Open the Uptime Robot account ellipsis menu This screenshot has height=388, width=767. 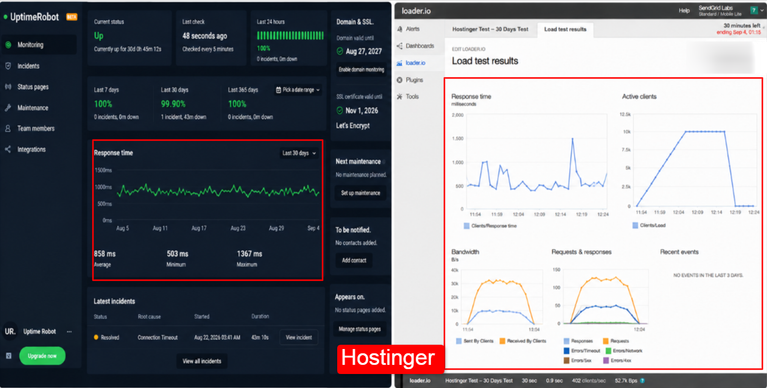pos(69,331)
